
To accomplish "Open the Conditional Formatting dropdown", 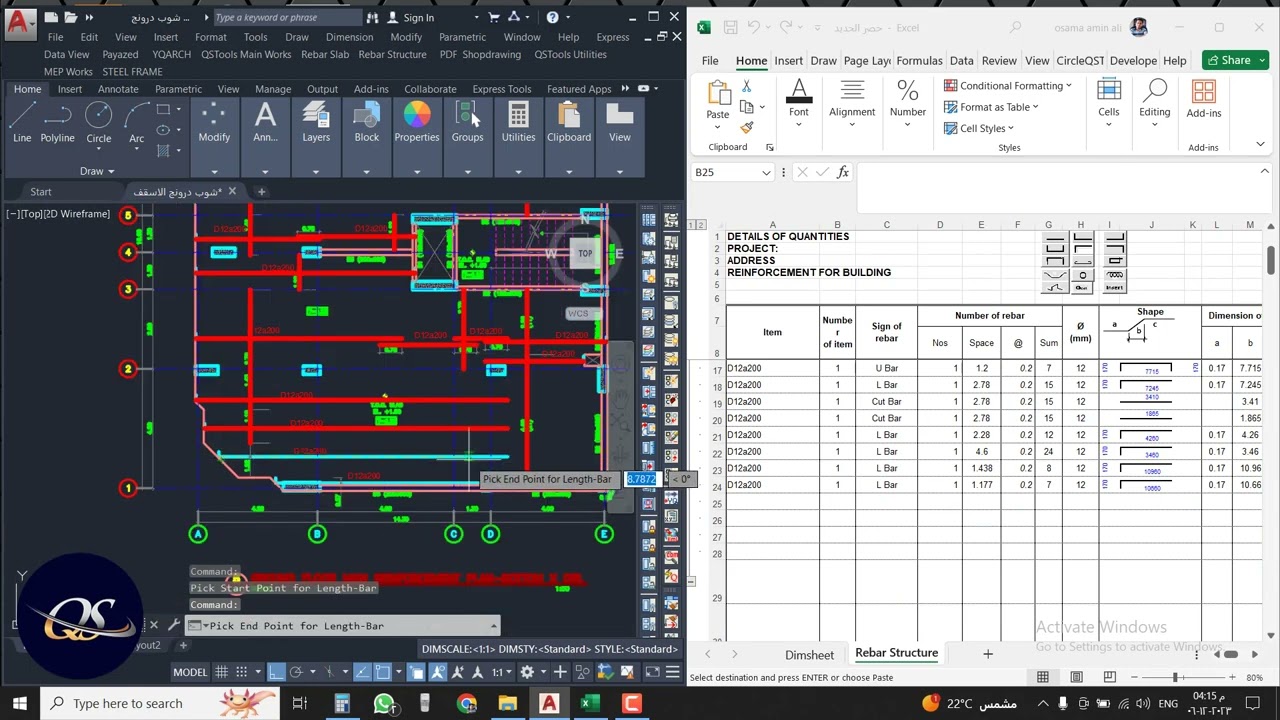I will (x=1009, y=86).
